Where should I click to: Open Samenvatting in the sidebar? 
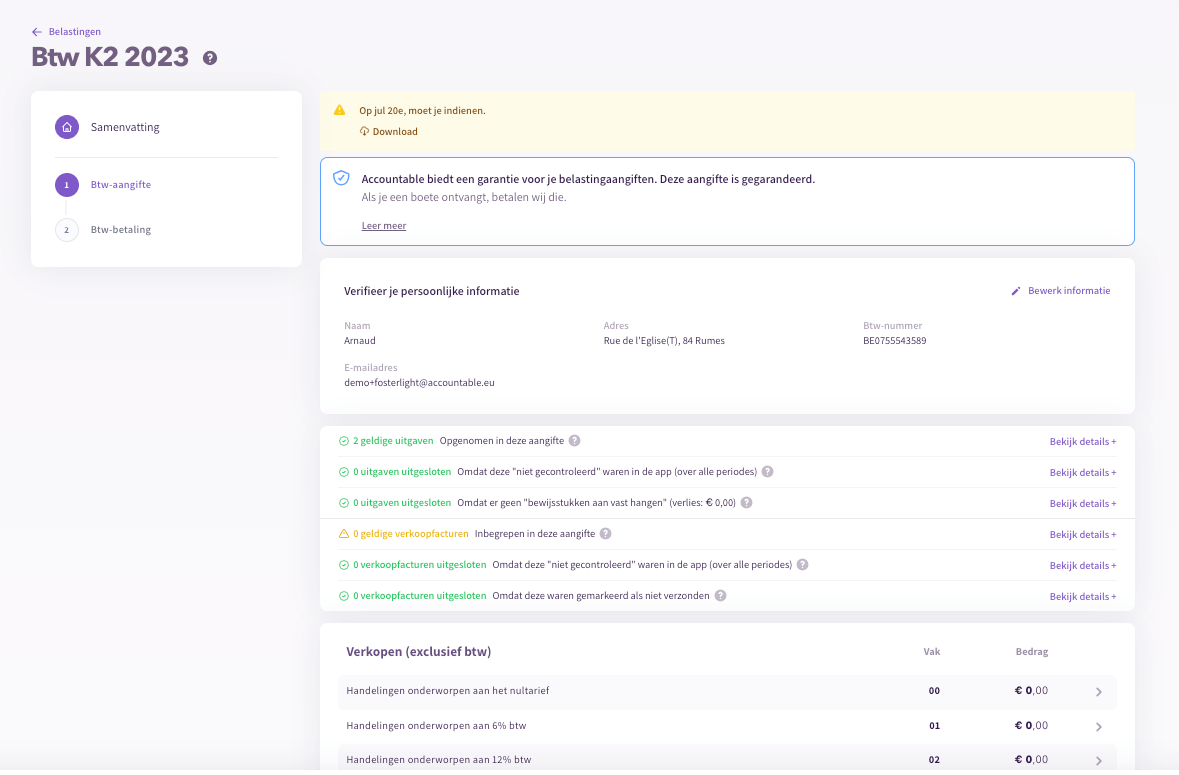point(125,127)
